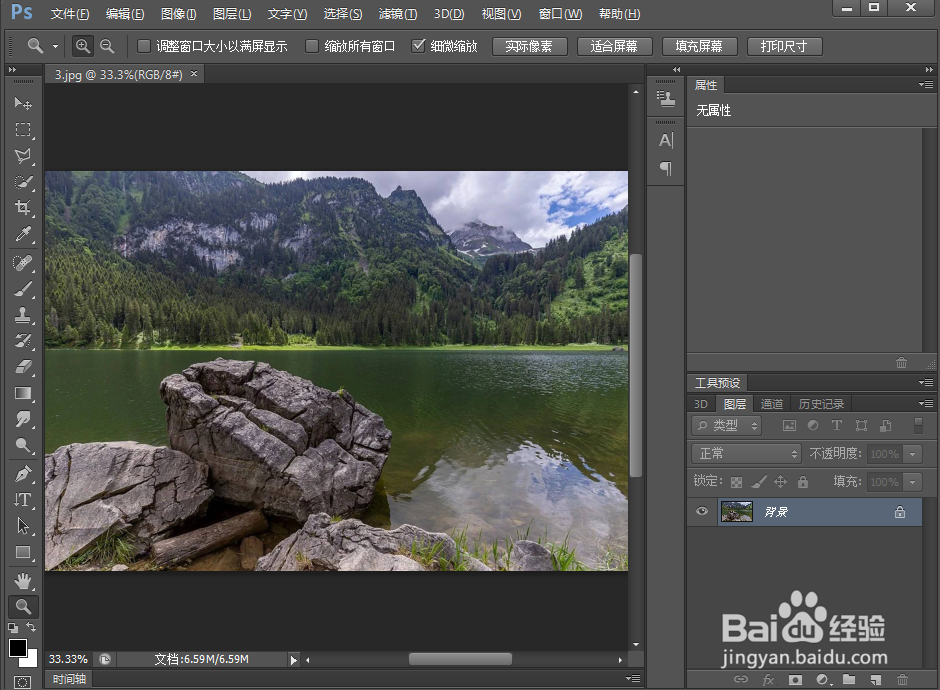Select the Gradient tool
This screenshot has width=940, height=690.
click(x=23, y=393)
